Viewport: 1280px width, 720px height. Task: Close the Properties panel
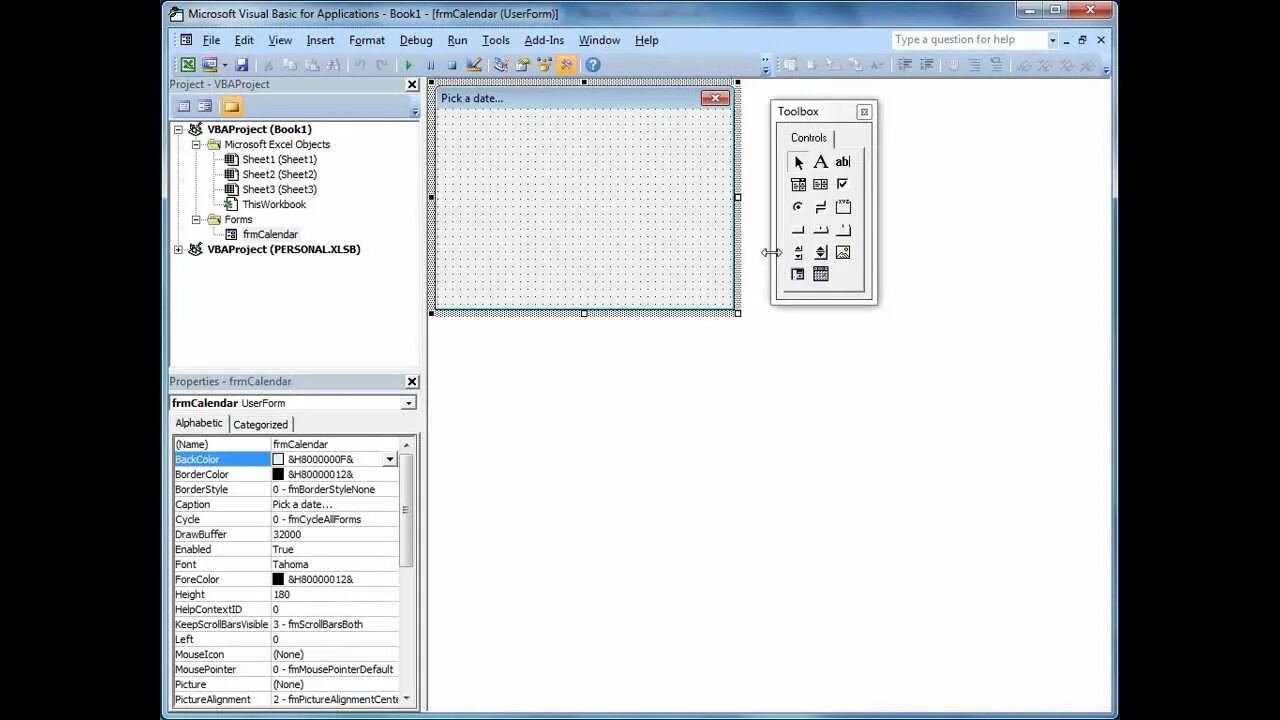(412, 382)
